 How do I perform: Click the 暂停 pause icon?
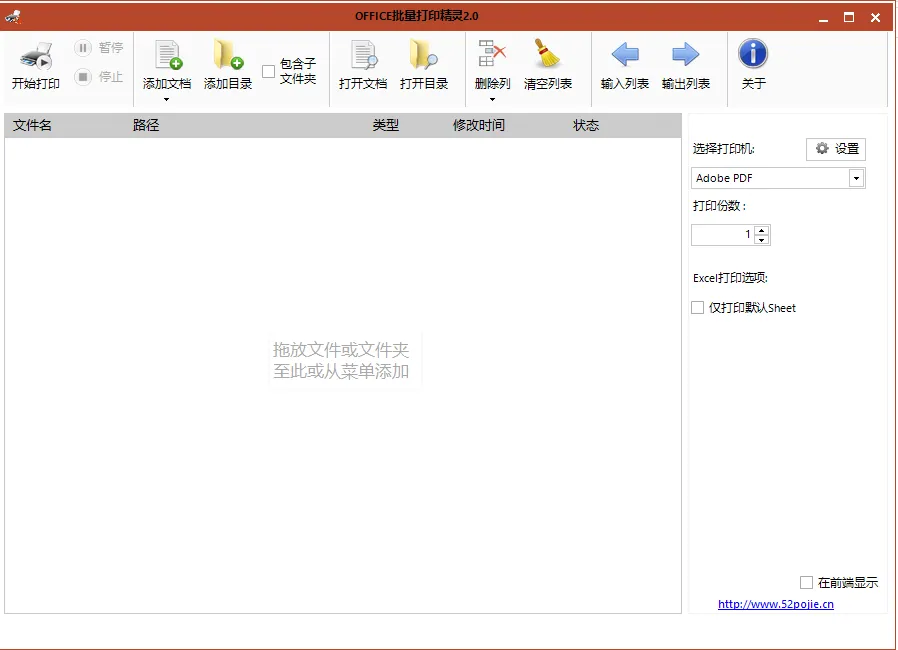(x=83, y=48)
